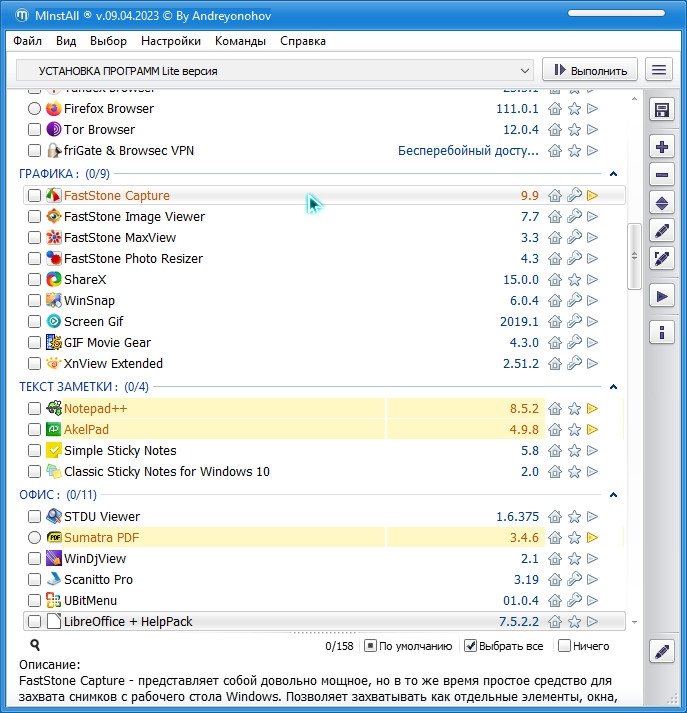
Task: Check the Notepad++ checkbox
Action: click(x=34, y=409)
